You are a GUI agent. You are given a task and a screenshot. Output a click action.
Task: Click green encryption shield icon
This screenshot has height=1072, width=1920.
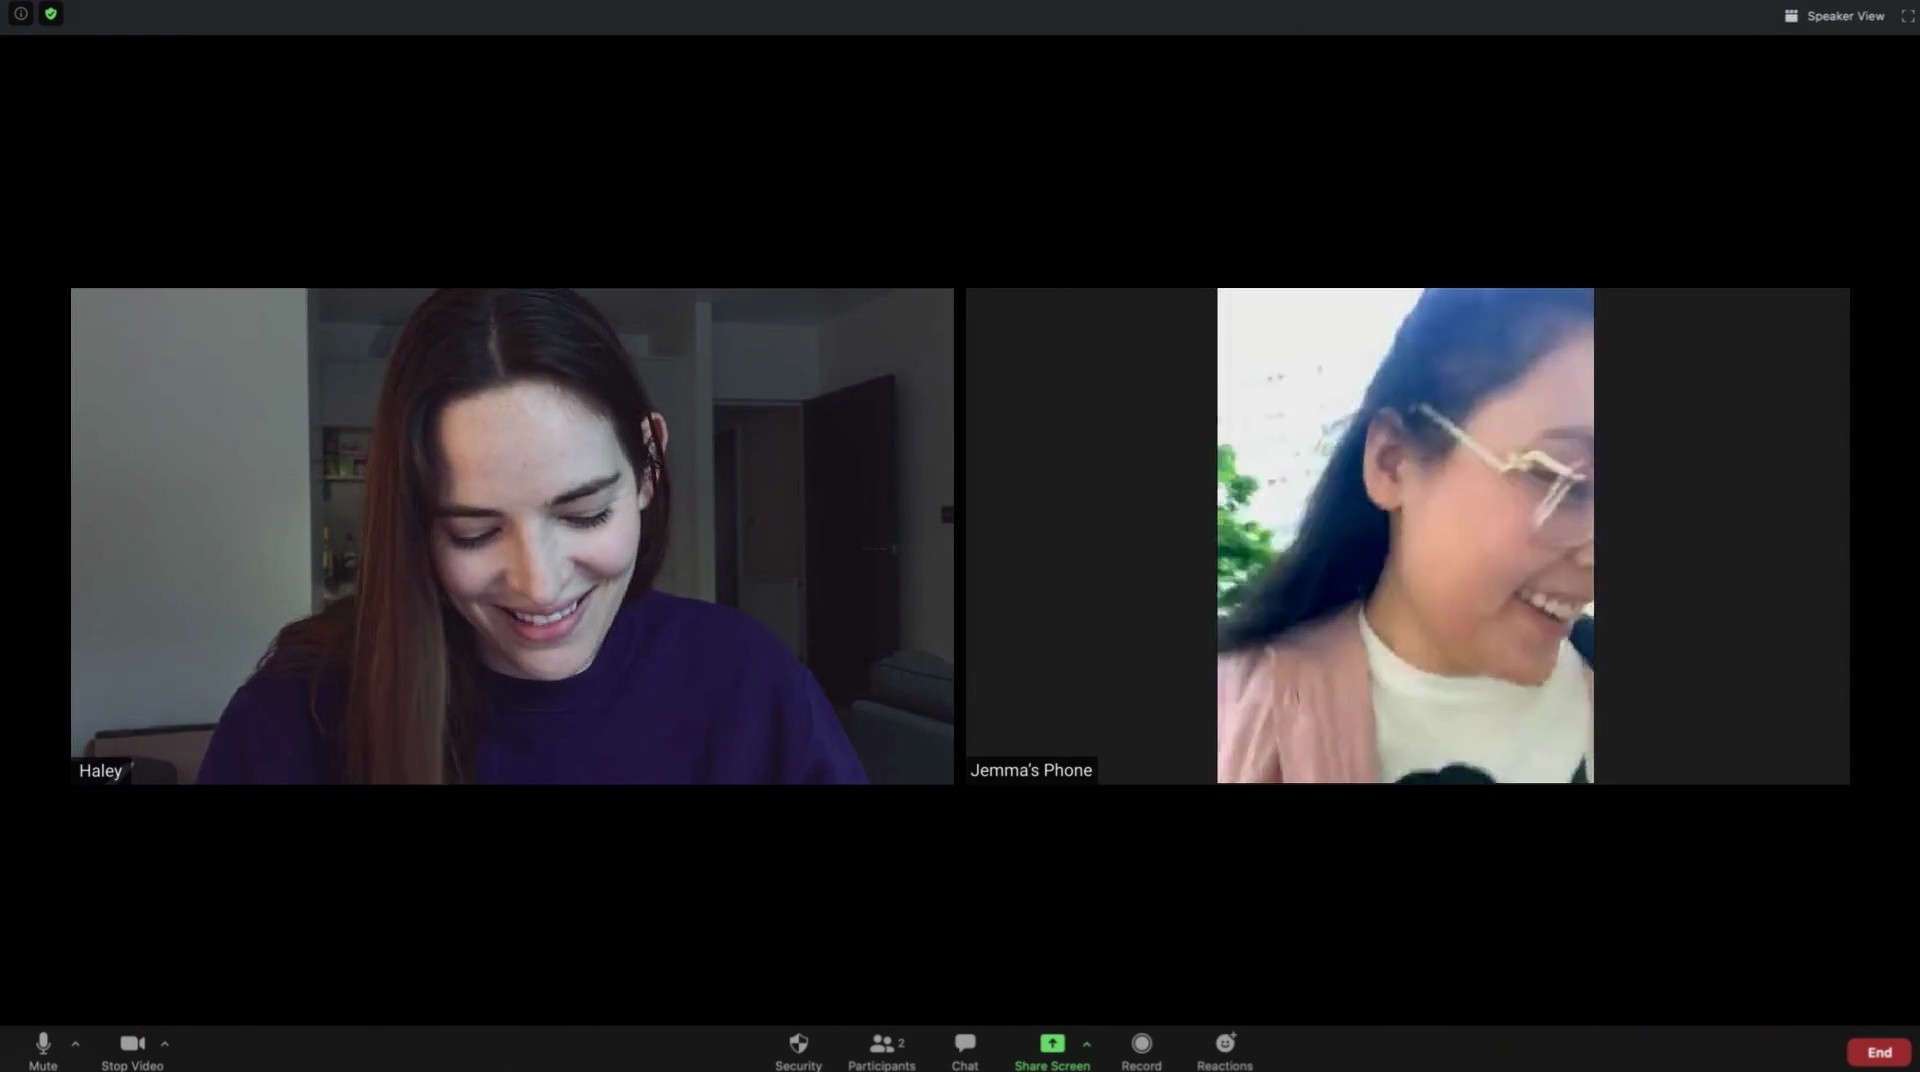coord(51,14)
